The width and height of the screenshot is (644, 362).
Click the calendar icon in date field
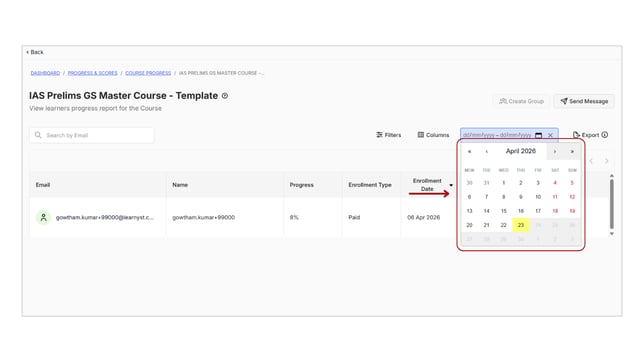click(x=538, y=135)
